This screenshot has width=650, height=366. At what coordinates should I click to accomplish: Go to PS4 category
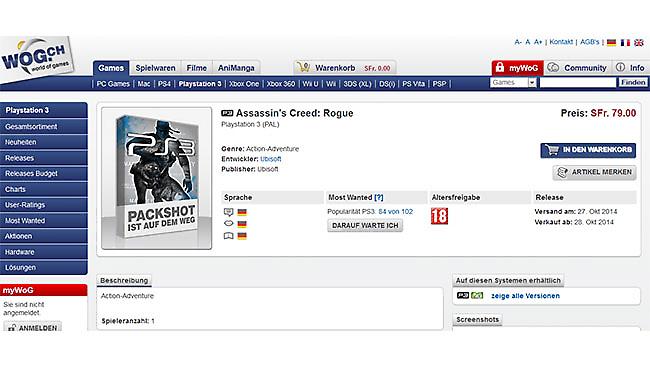point(164,84)
